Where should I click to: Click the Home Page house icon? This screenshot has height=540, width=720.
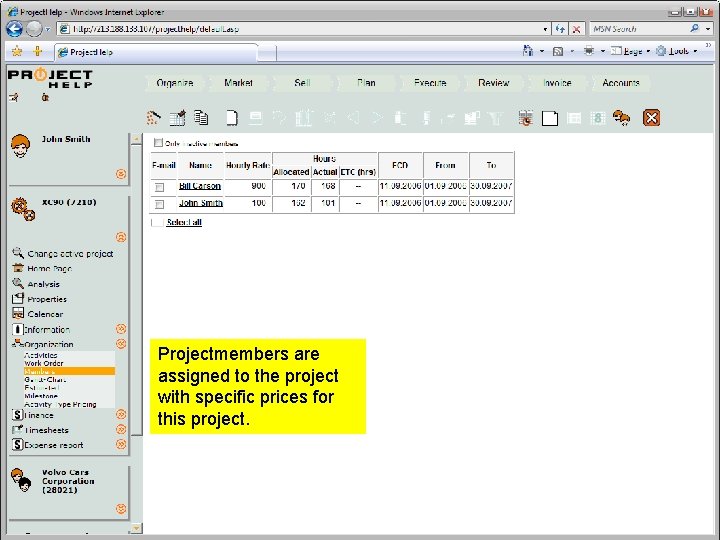18,268
